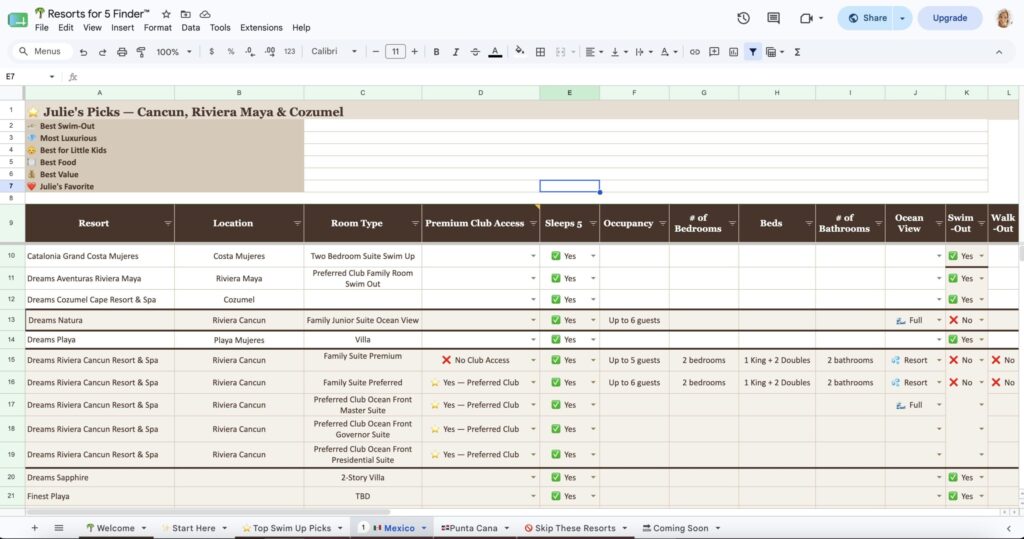Open the Occupancy column filter
Viewport: 1024px width, 539px height.
click(x=662, y=223)
